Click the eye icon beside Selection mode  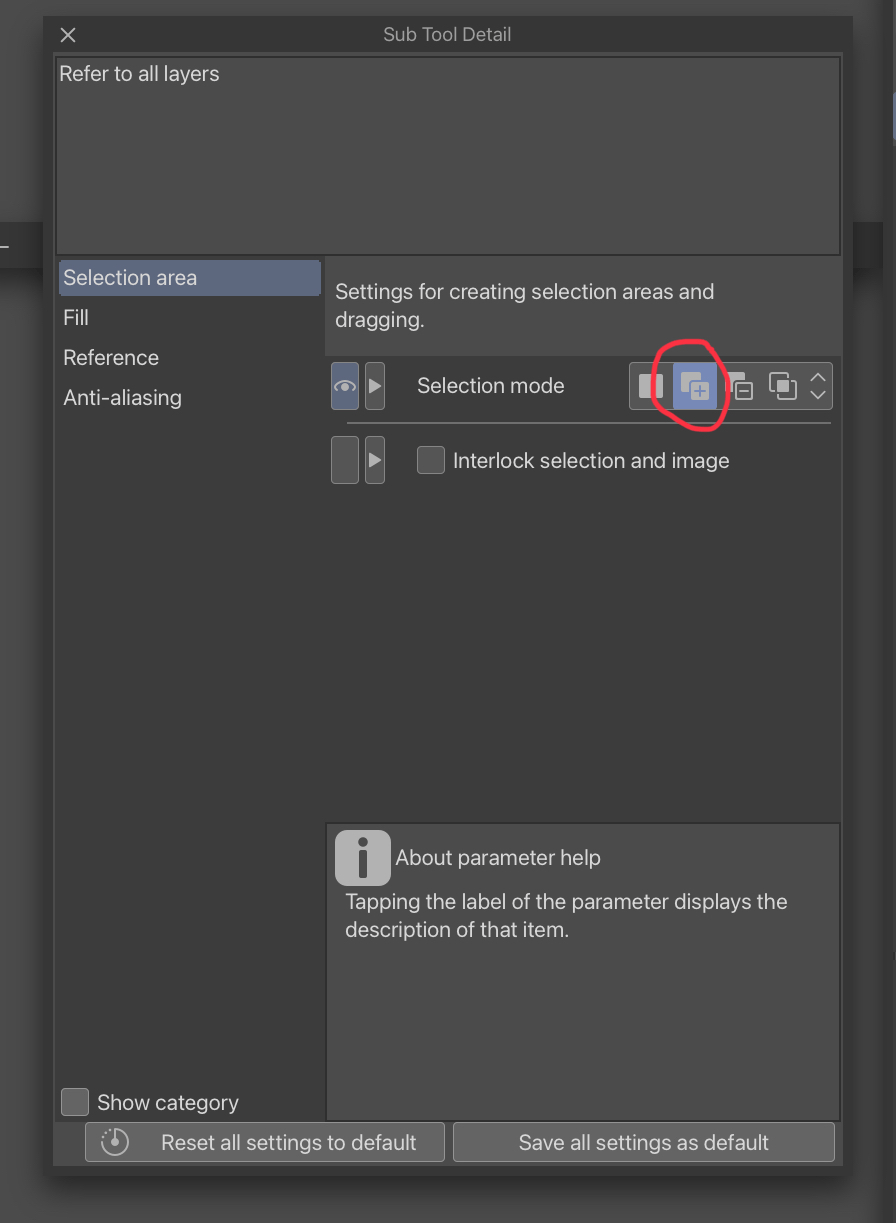click(343, 386)
